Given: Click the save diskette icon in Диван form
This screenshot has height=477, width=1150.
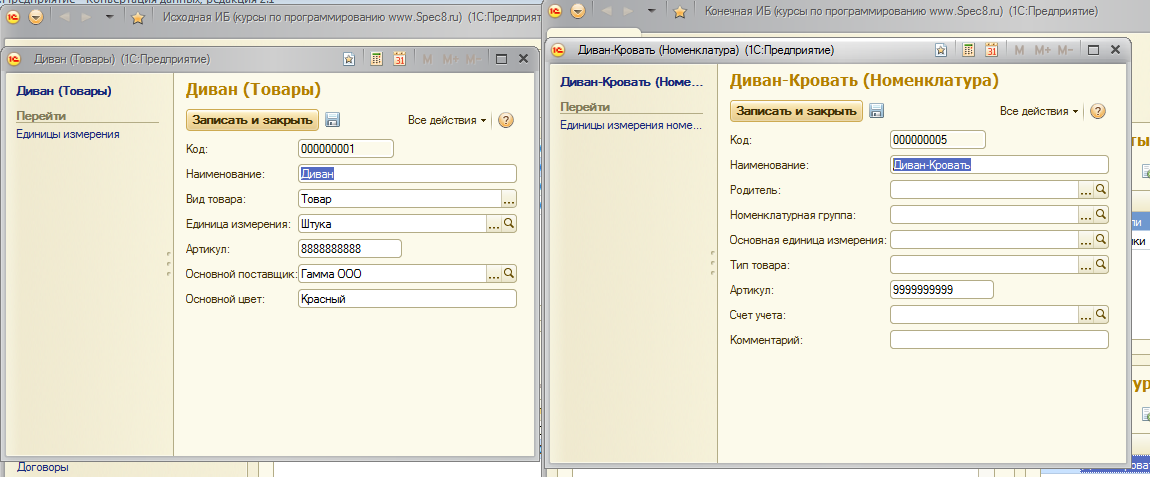Looking at the screenshot, I should pyautogui.click(x=333, y=120).
